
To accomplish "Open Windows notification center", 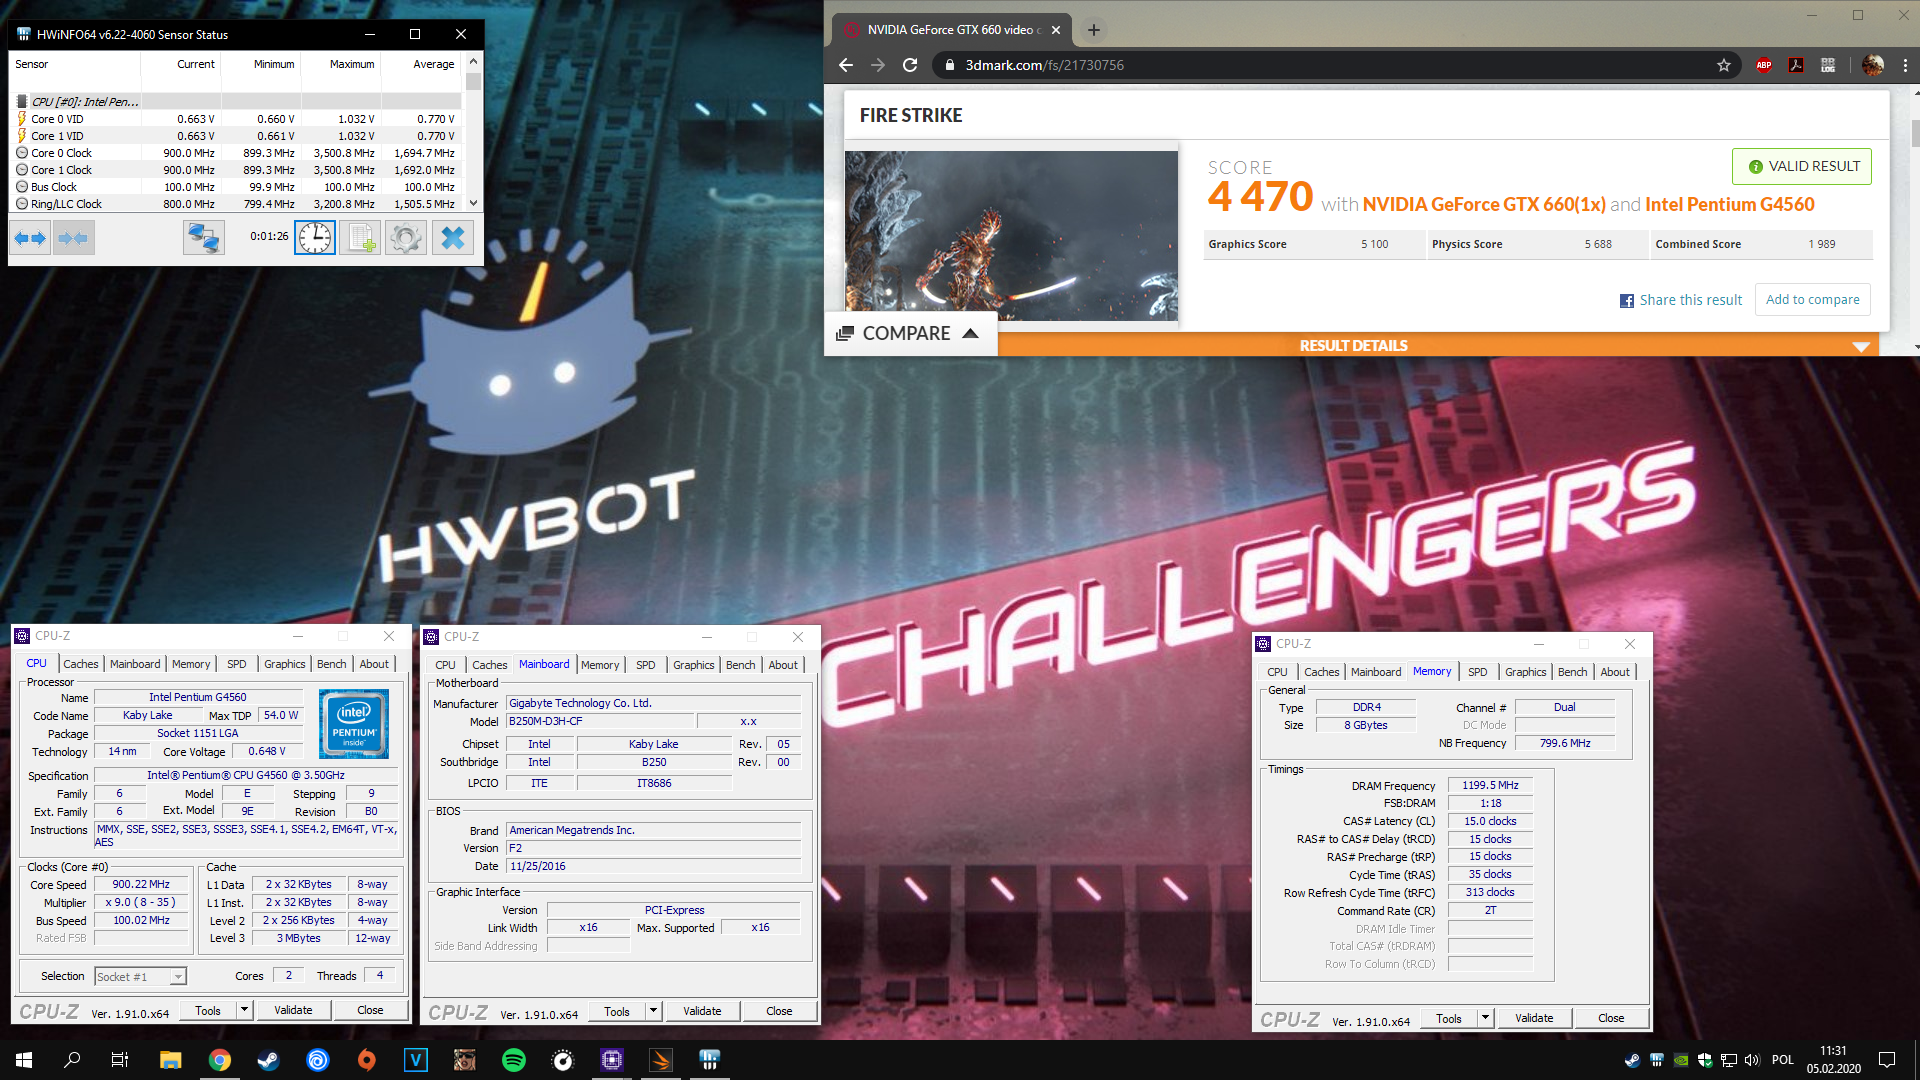I will [x=1887, y=1060].
